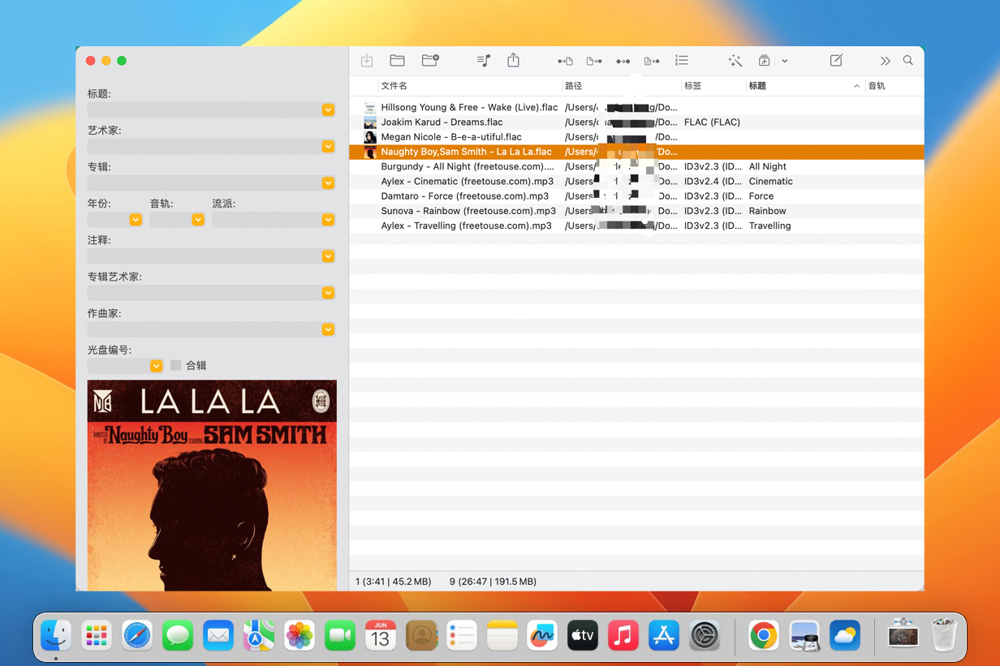The image size is (1000, 666).
Task: Select Sunova - Rainbow (freetouse.com).mp3 row
Action: [x=636, y=211]
